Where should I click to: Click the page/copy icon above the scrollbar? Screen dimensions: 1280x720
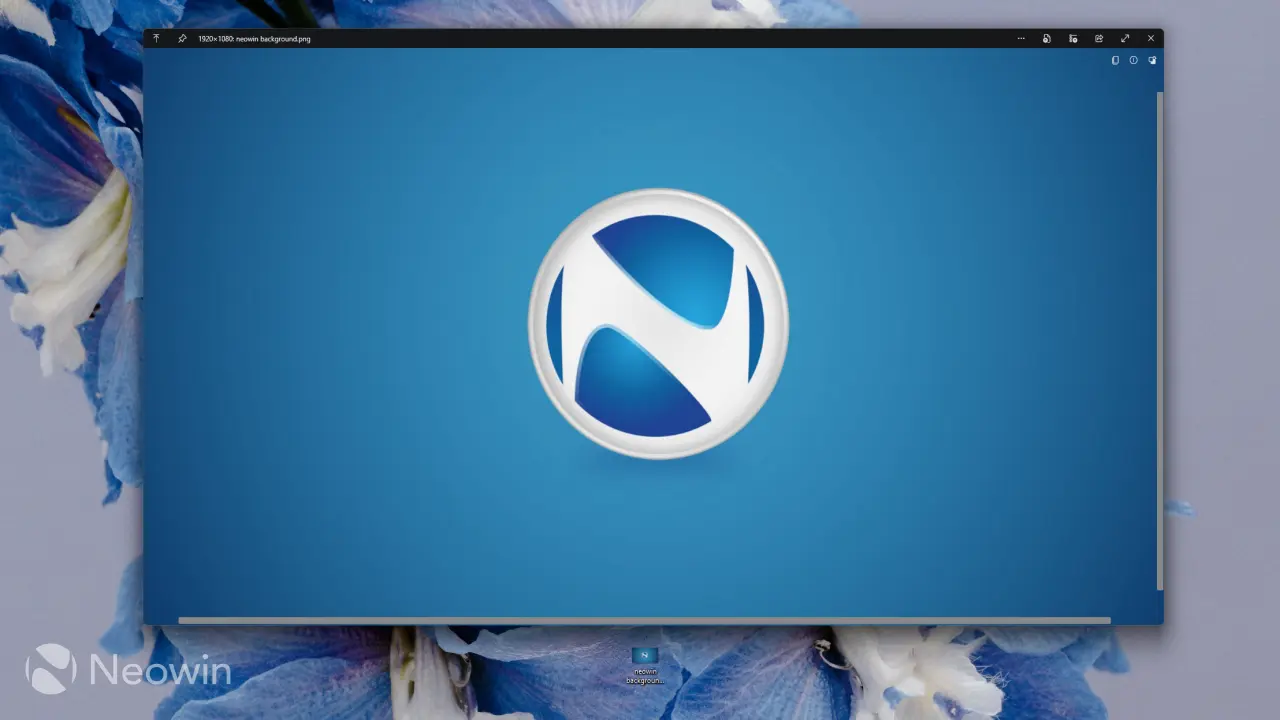point(1115,60)
